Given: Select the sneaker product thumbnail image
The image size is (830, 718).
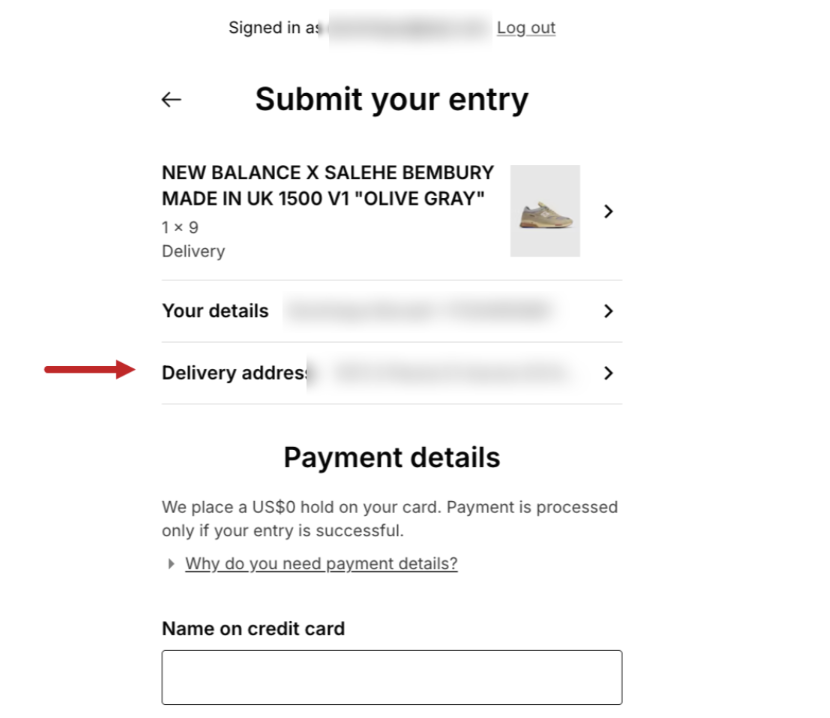Looking at the screenshot, I should (545, 211).
